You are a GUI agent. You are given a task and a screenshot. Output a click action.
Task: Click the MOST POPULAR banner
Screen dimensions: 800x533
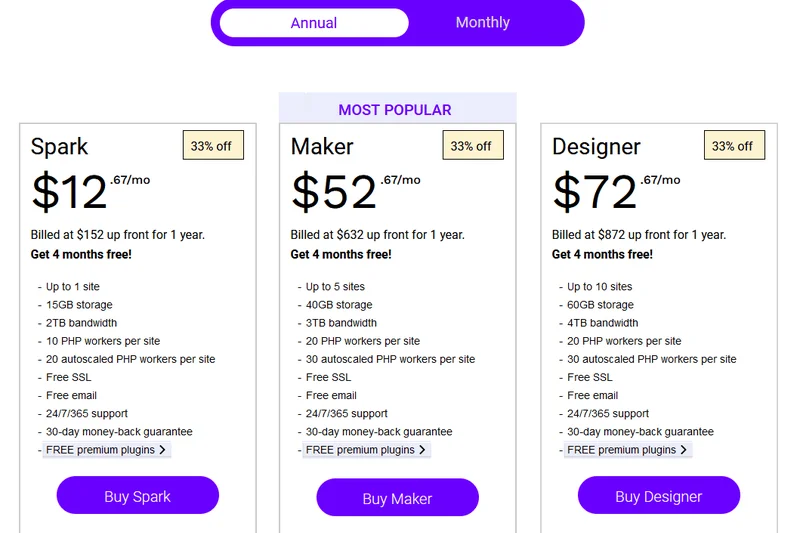(395, 110)
